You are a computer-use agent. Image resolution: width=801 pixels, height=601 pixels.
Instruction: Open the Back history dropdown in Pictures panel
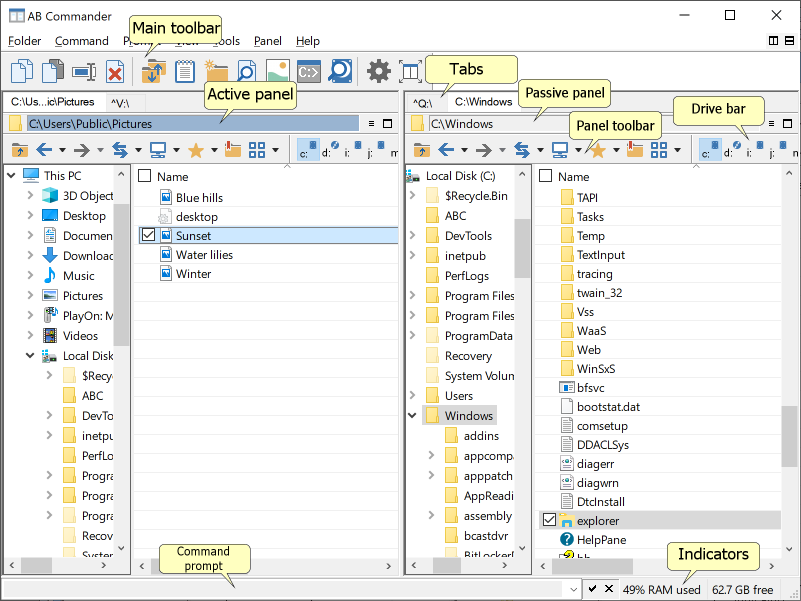(x=62, y=150)
